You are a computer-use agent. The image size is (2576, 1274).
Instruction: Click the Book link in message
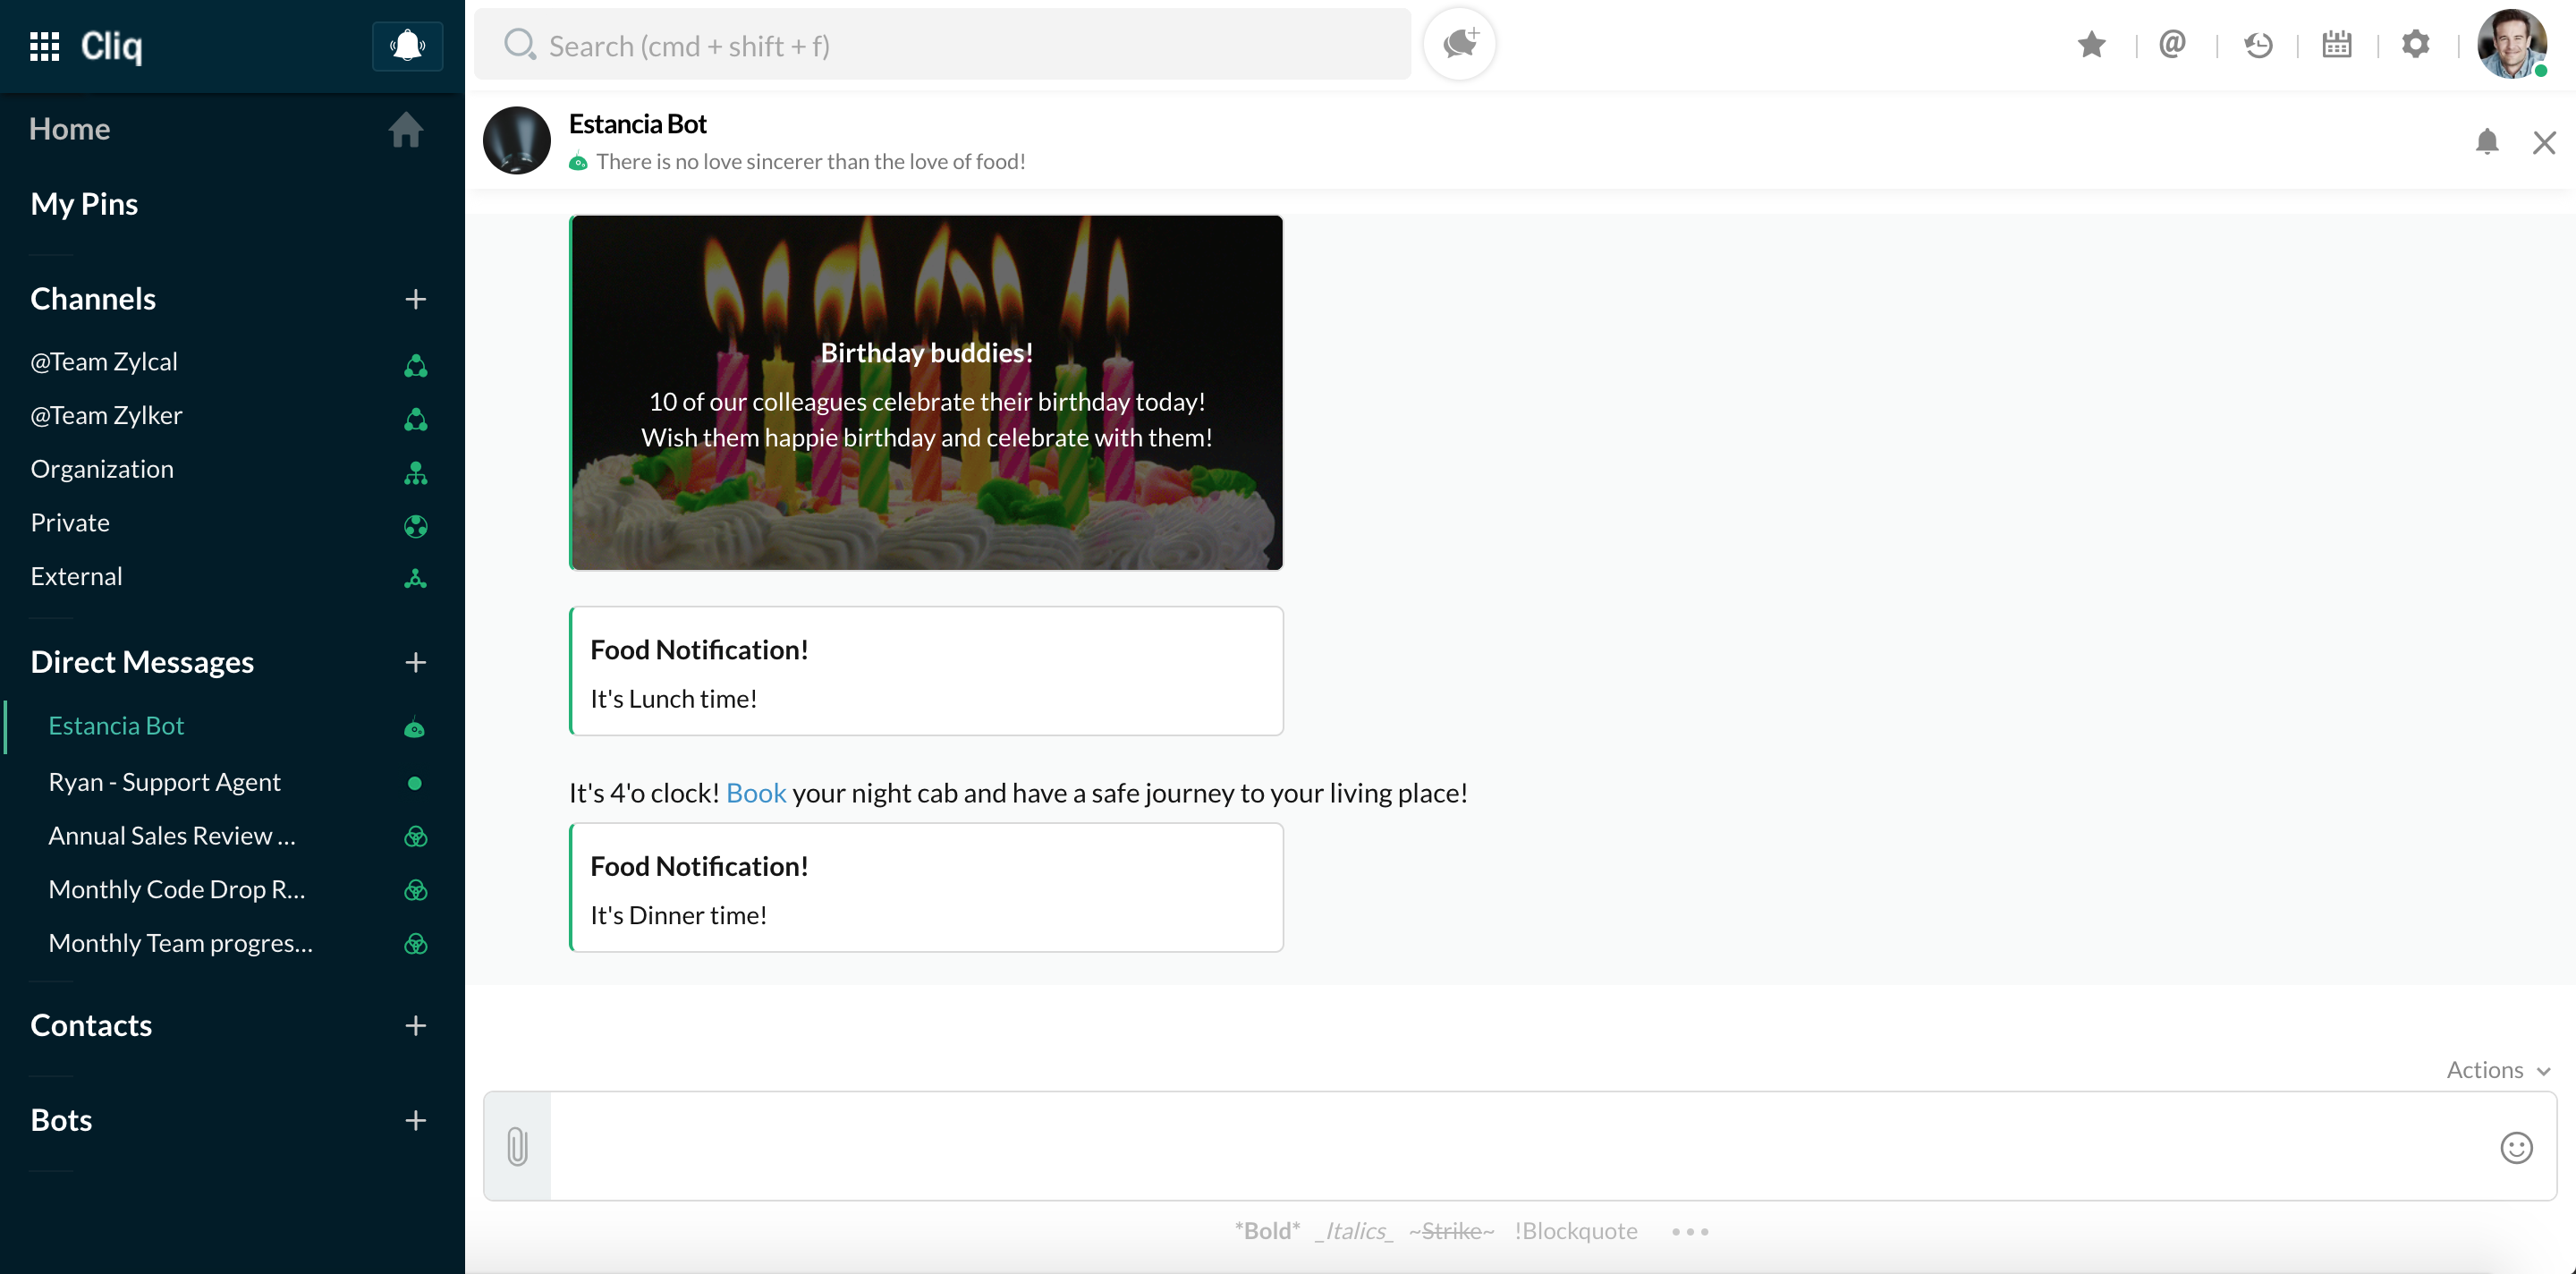755,793
